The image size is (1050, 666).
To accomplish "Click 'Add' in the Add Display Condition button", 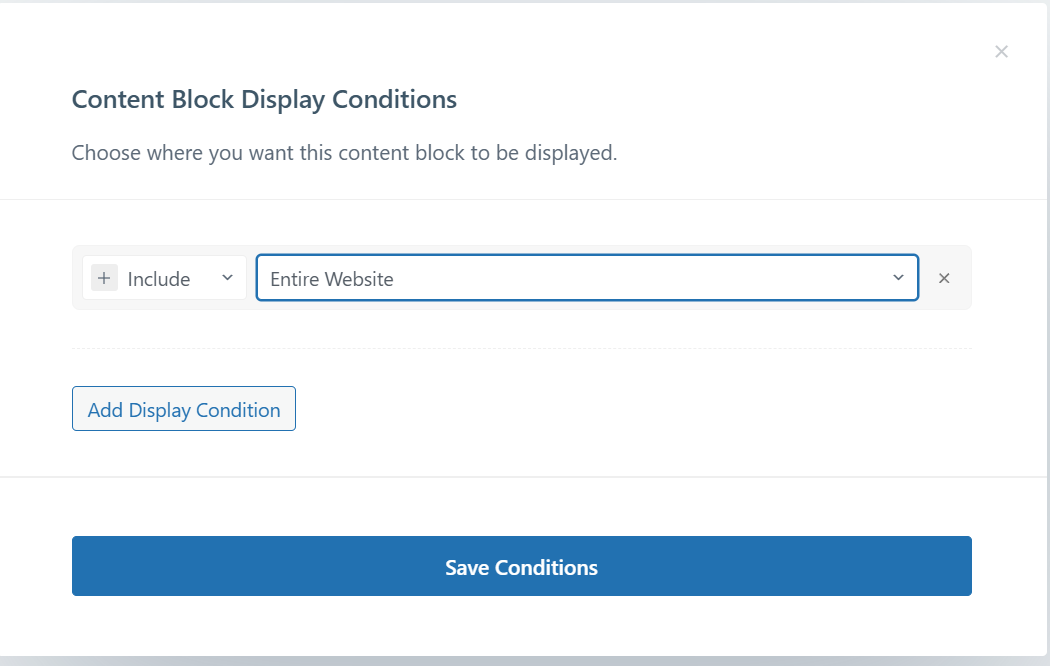I will (105, 410).
